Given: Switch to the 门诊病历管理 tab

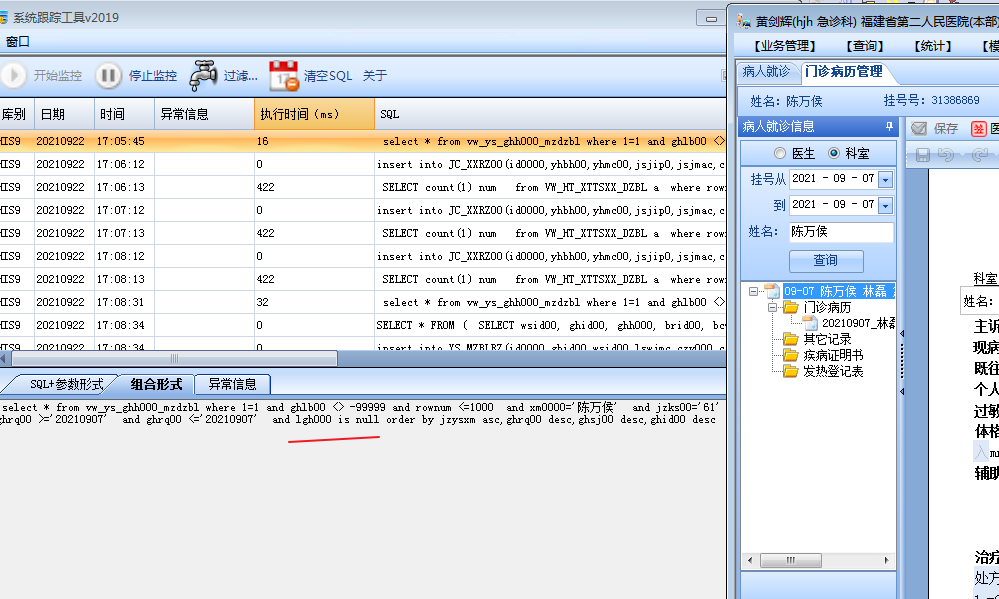Looking at the screenshot, I should point(844,71).
